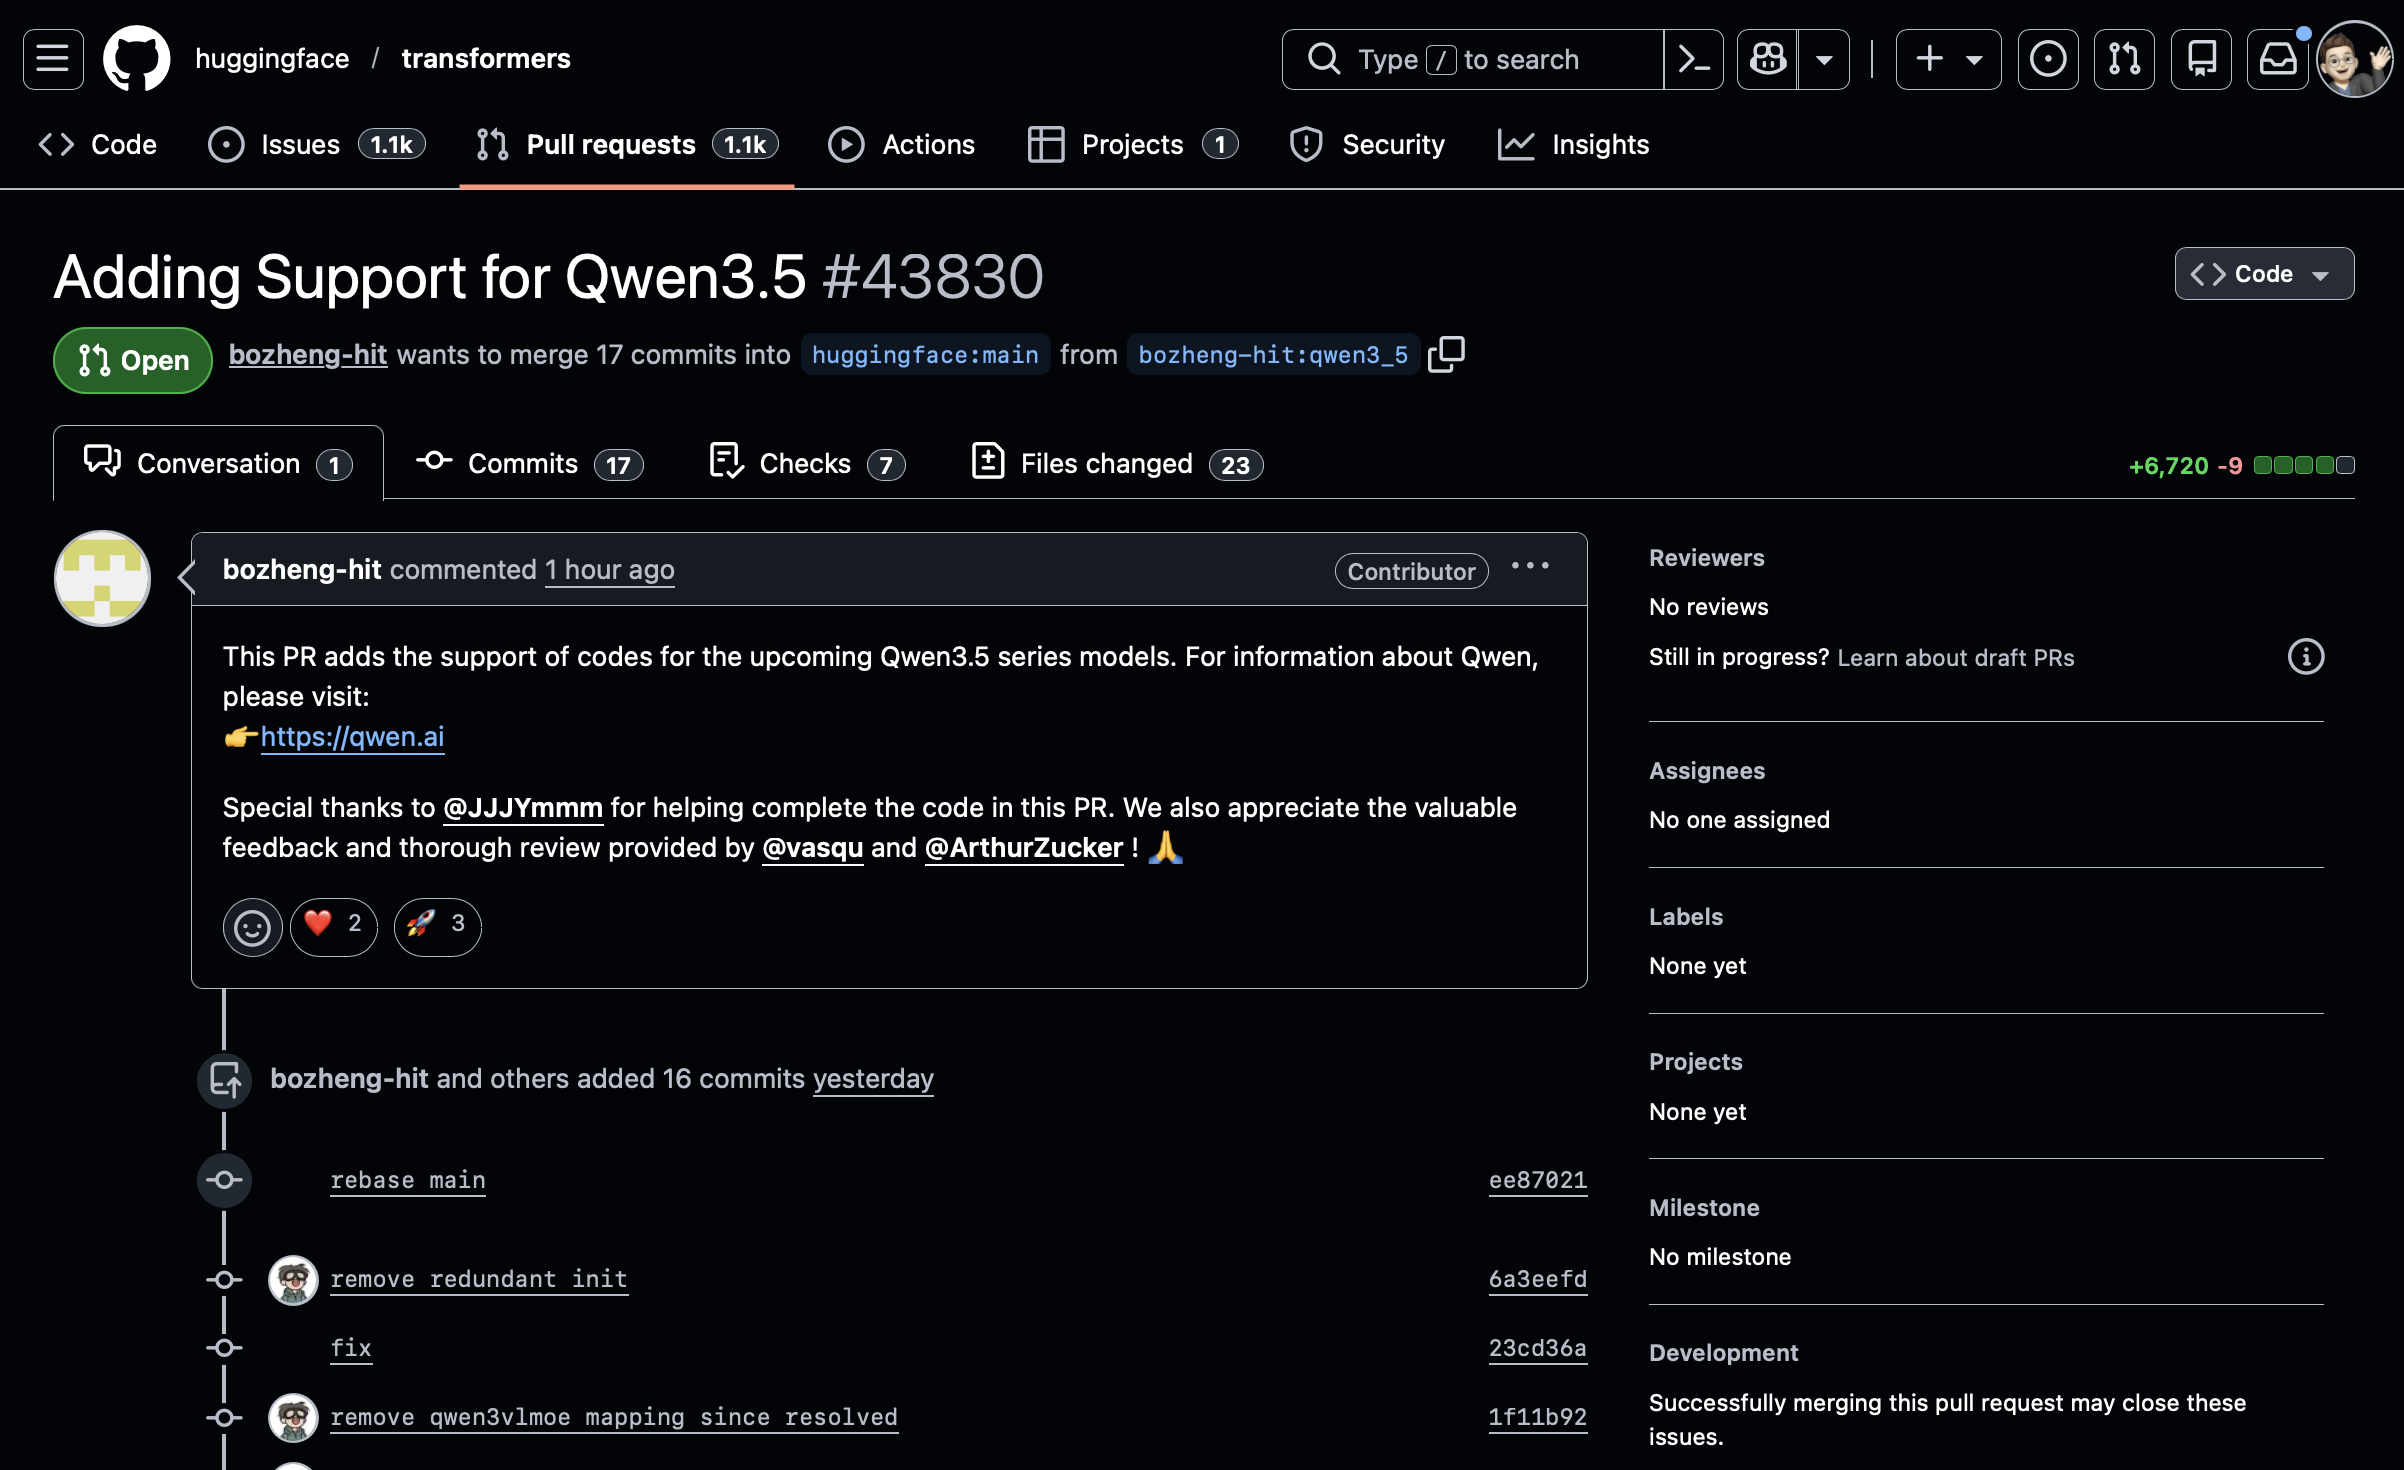2404x1470 pixels.
Task: Expand the Code dropdown button
Action: click(2263, 274)
